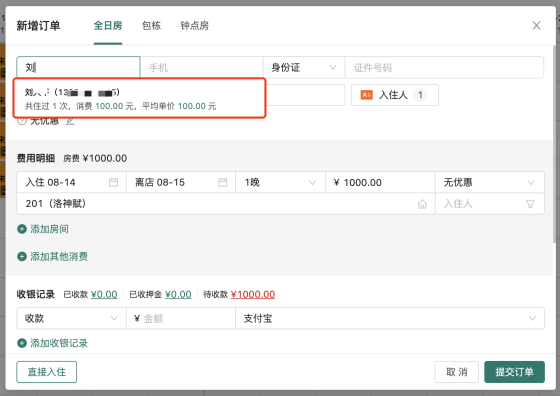The image size is (560, 396).
Task: Click the filter icon in 入住人 field
Action: [x=530, y=204]
